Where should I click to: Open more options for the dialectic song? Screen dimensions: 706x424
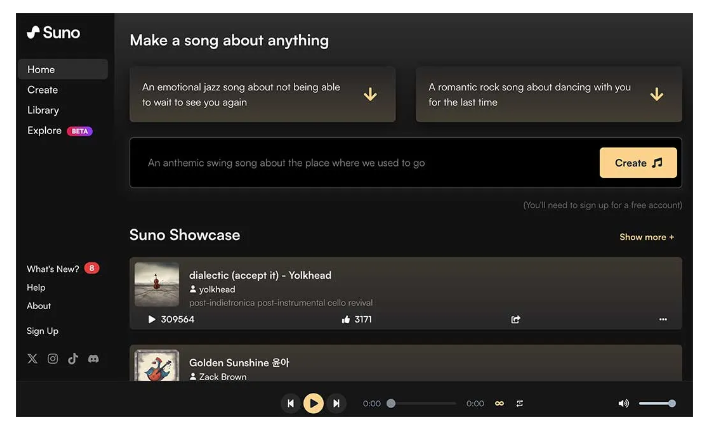click(663, 319)
